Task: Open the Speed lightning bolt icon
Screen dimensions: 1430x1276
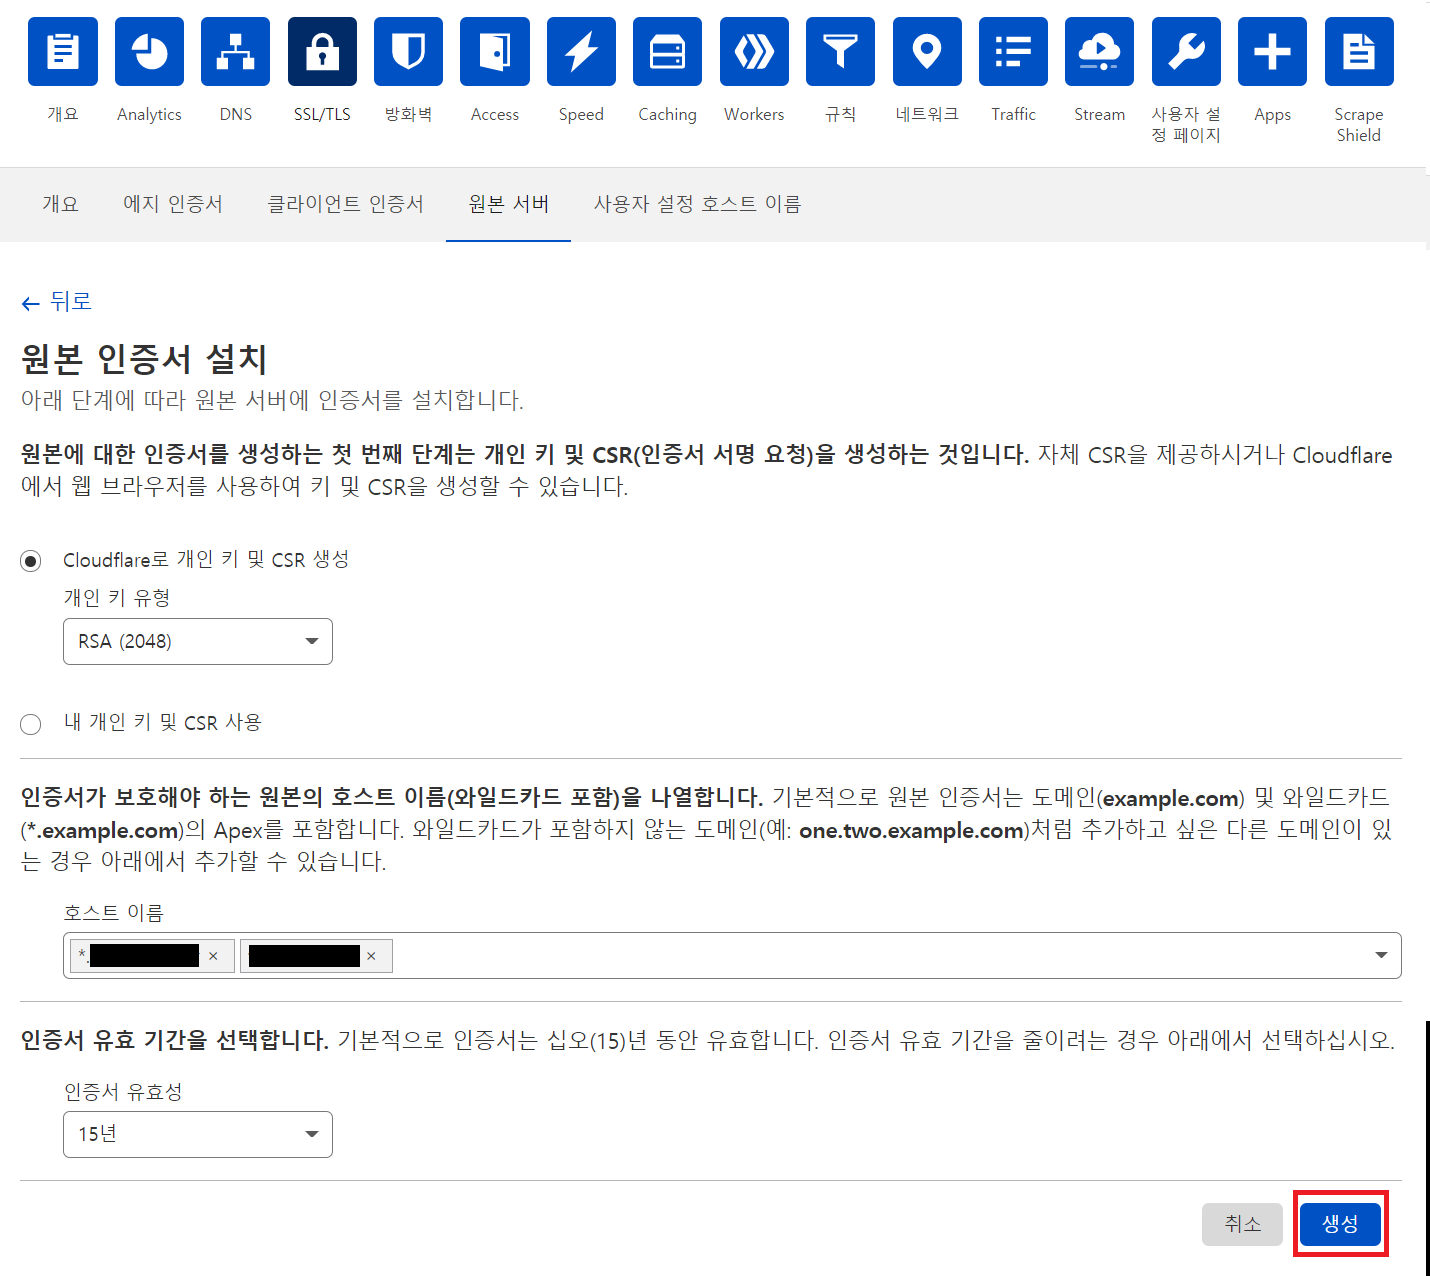Action: click(581, 51)
